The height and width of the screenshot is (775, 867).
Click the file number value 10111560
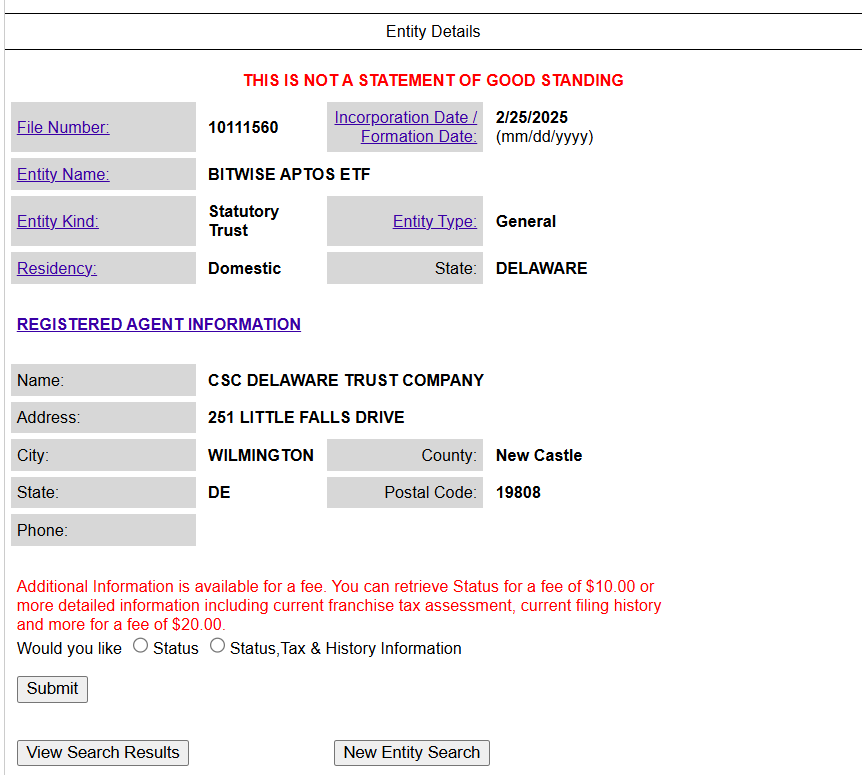pyautogui.click(x=243, y=127)
